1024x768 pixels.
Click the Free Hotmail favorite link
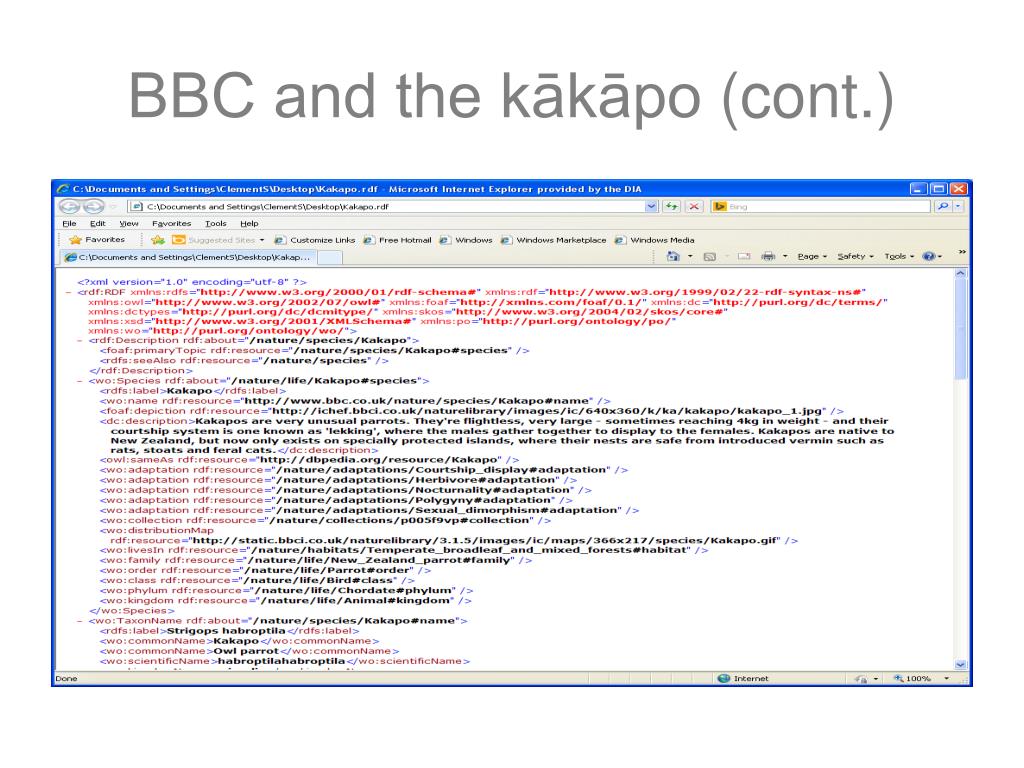coord(398,240)
